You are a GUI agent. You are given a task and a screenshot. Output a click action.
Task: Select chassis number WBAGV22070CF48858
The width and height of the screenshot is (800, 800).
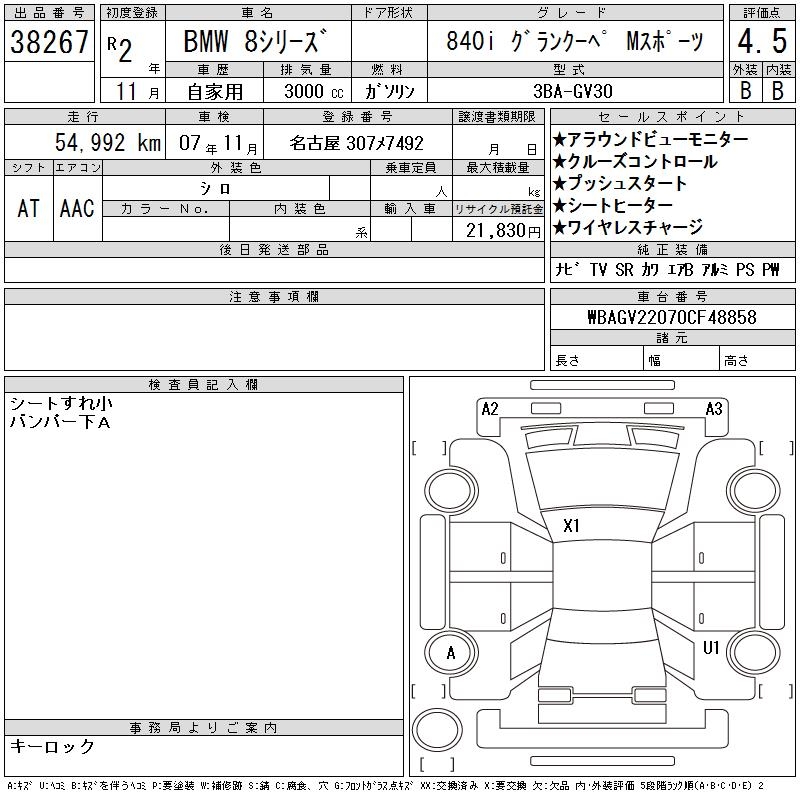(x=672, y=317)
